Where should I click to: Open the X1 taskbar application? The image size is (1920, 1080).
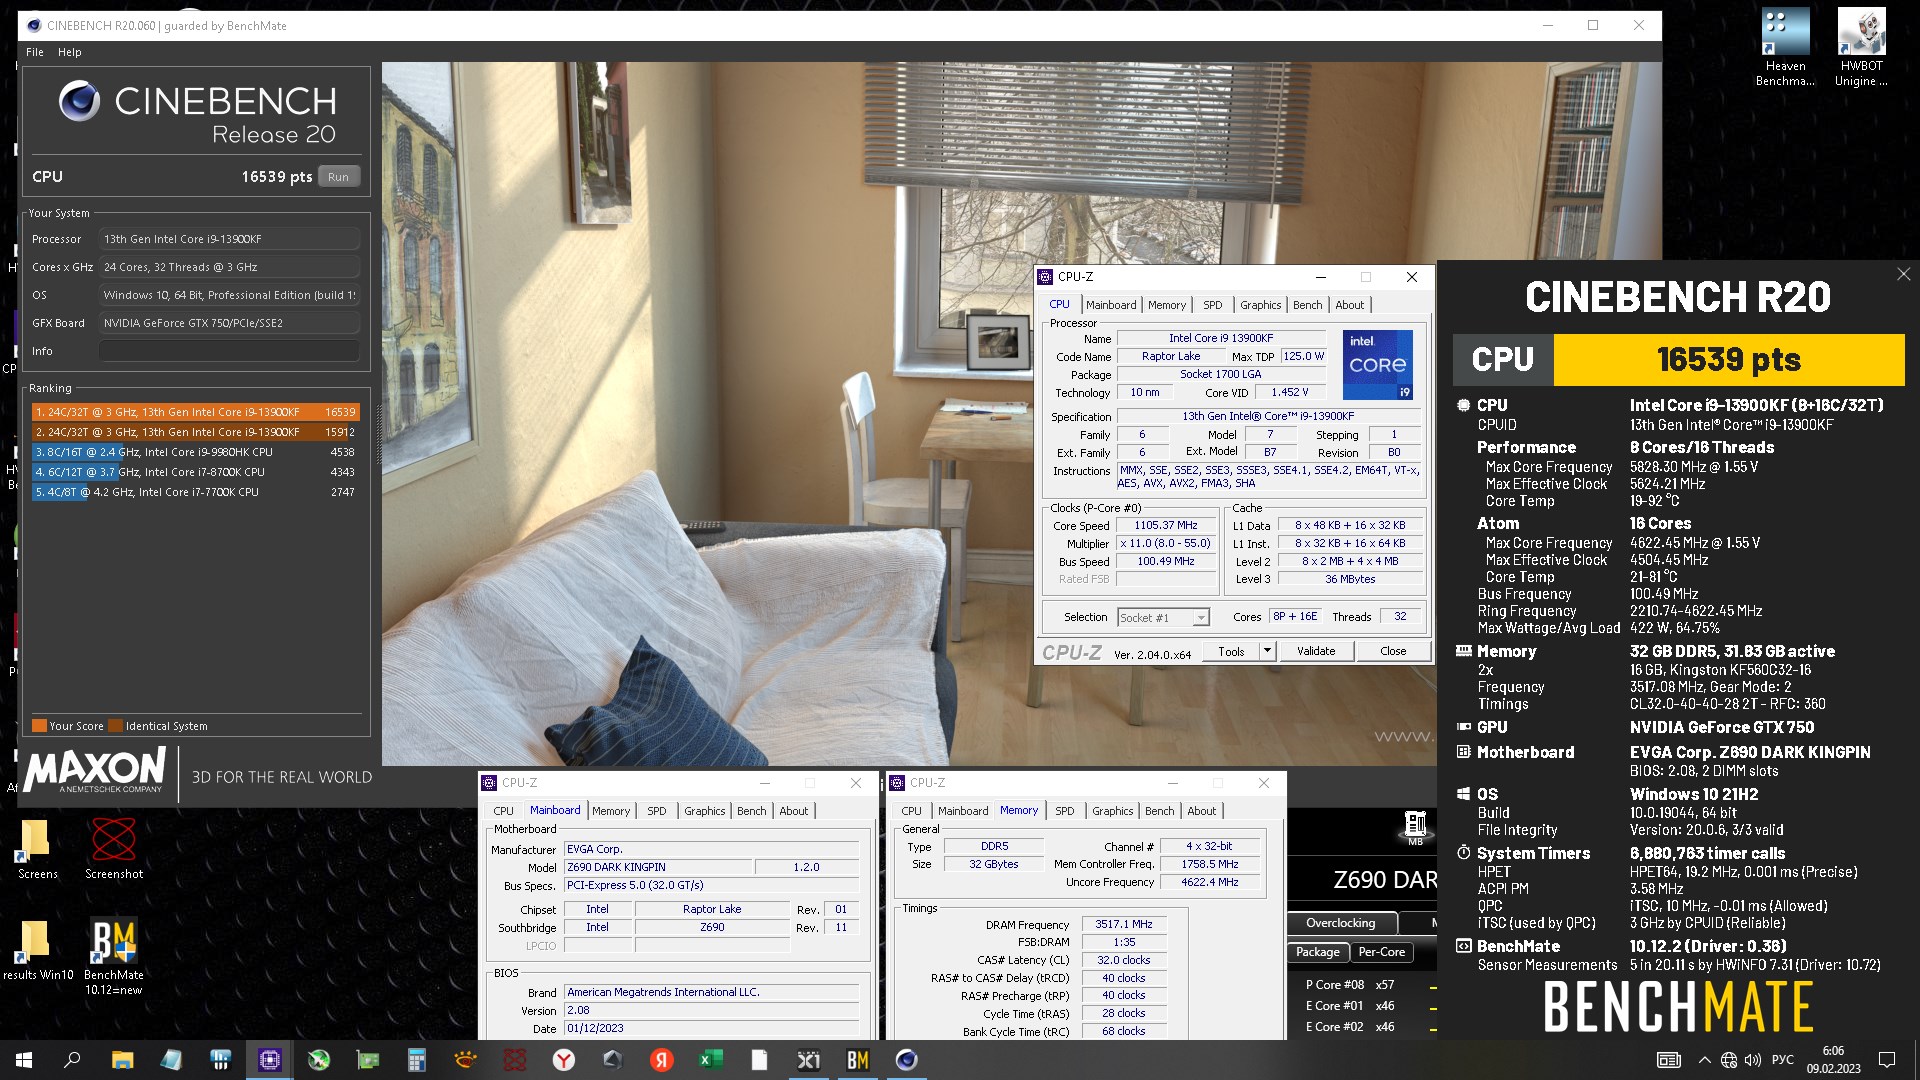[809, 1060]
